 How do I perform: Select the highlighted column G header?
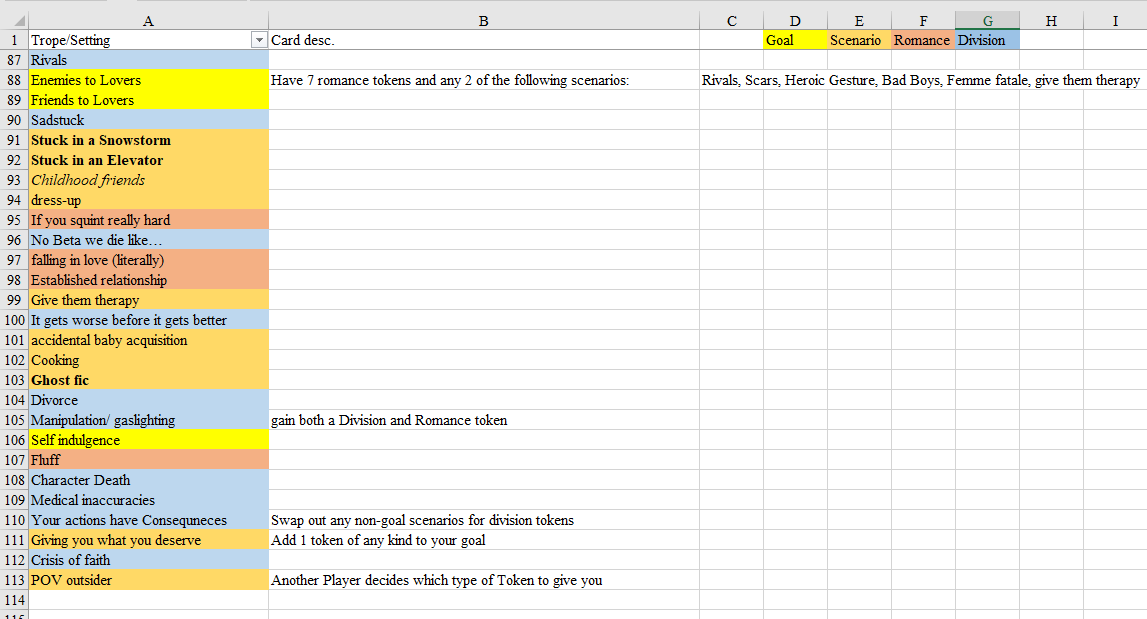click(x=987, y=20)
